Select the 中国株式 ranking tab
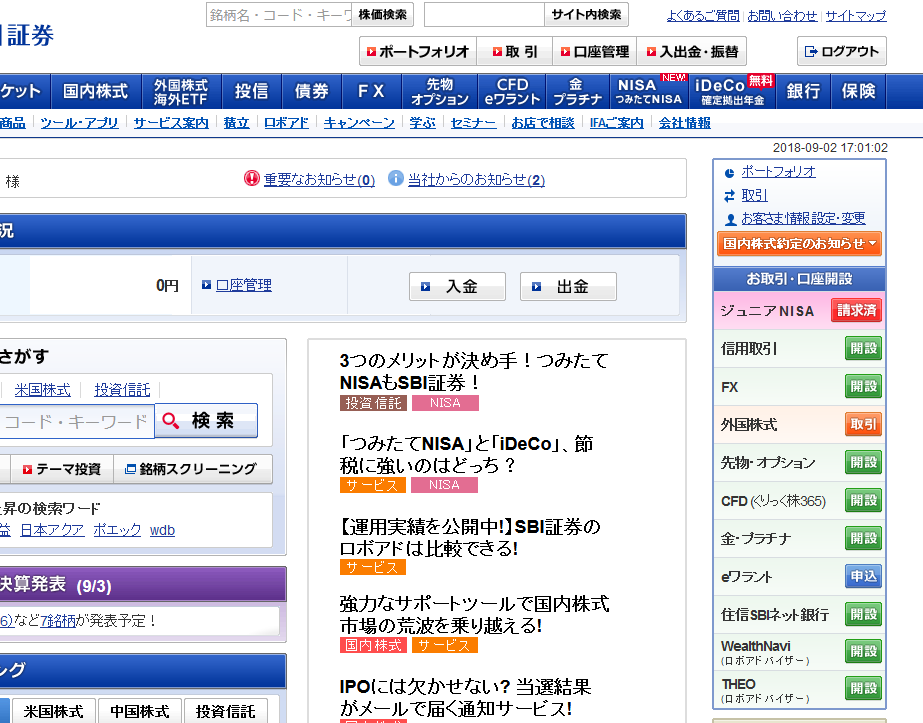The width and height of the screenshot is (923, 723). (x=140, y=711)
